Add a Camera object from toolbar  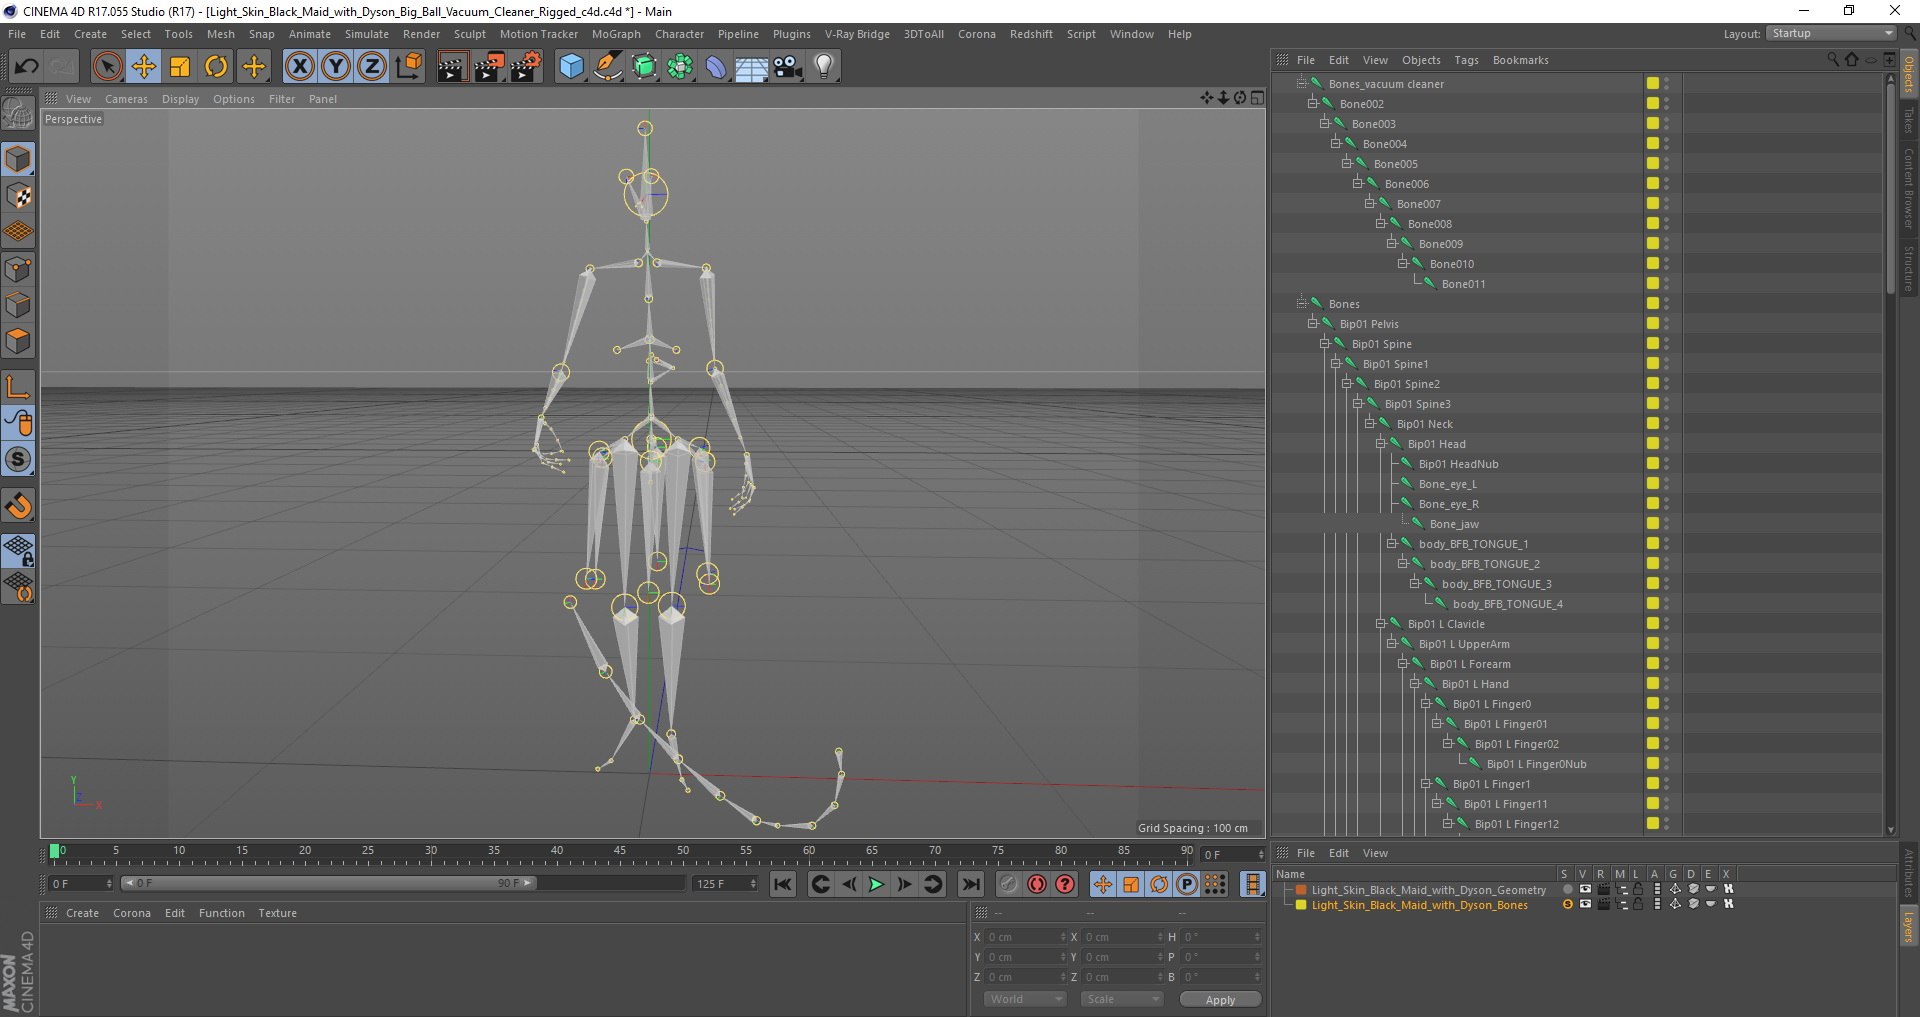[787, 67]
